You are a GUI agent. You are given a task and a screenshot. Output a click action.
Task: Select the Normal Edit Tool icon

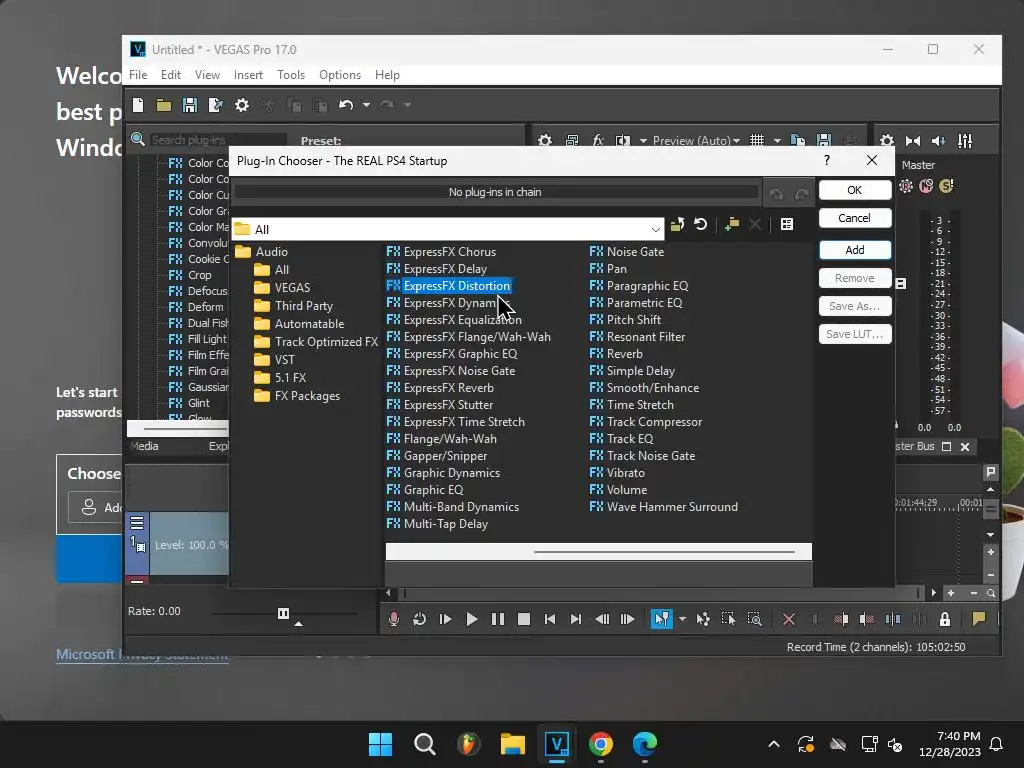[662, 618]
